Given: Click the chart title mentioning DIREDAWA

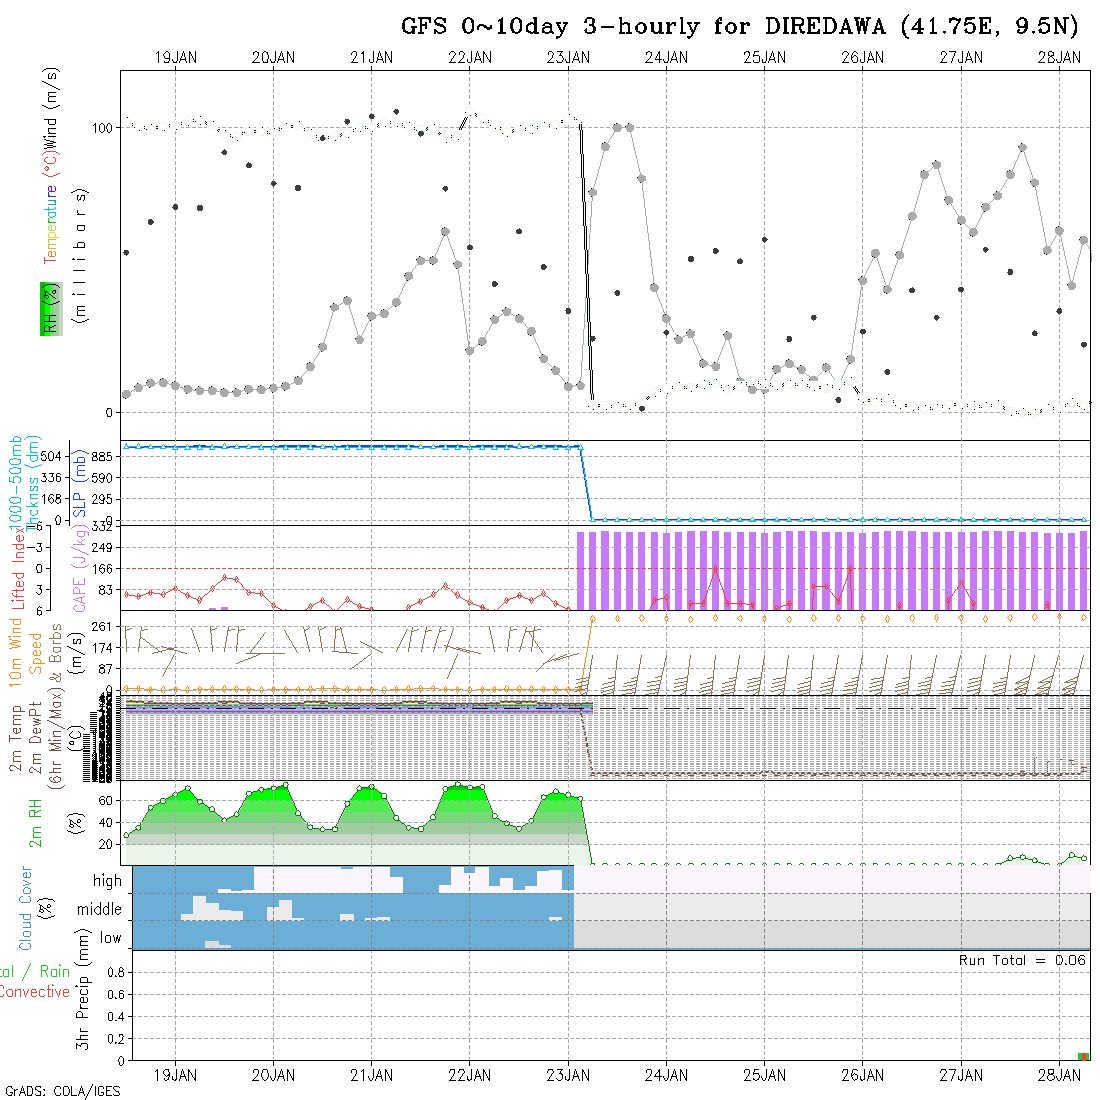Looking at the screenshot, I should click(x=740, y=27).
